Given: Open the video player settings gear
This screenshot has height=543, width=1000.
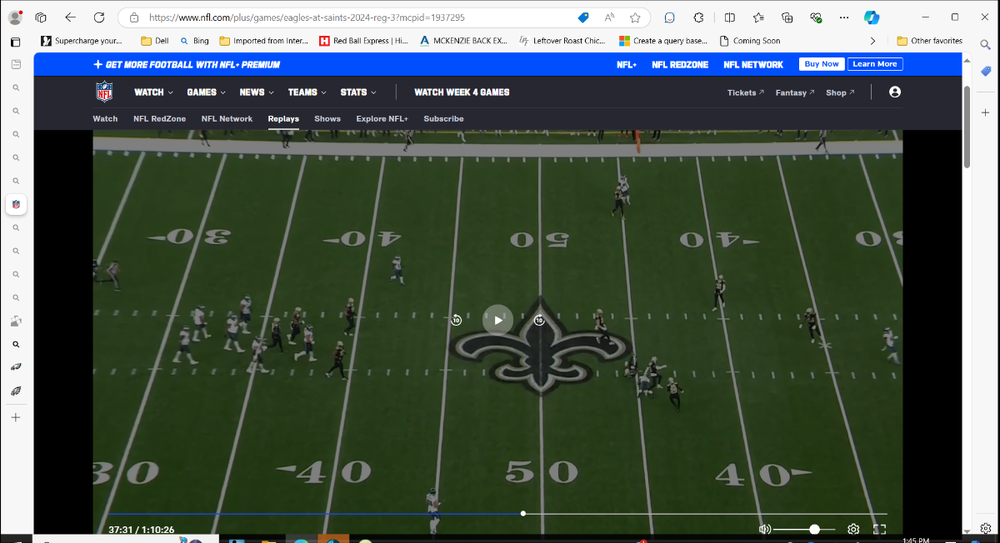Looking at the screenshot, I should tap(853, 529).
